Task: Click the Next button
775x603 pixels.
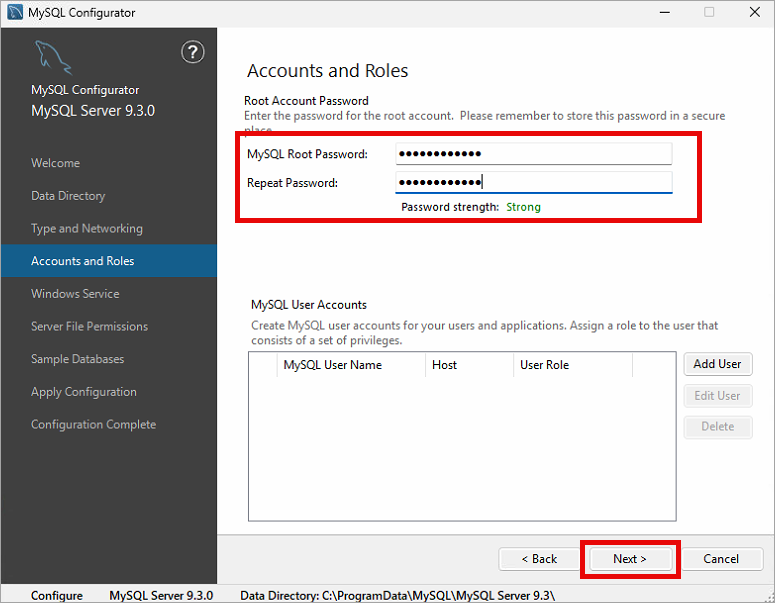Action: pyautogui.click(x=630, y=559)
